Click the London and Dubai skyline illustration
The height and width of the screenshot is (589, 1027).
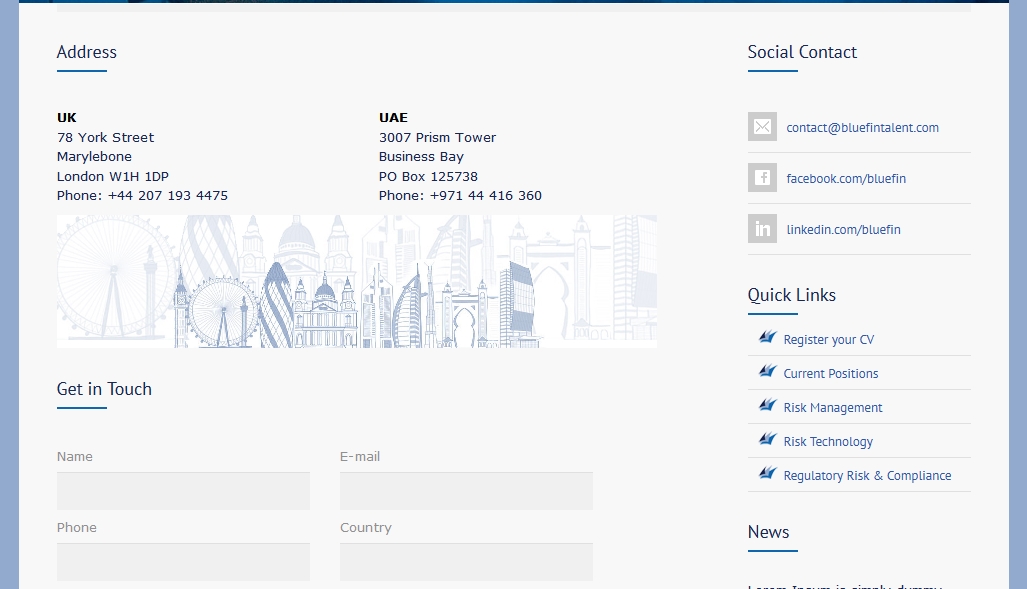pos(357,282)
